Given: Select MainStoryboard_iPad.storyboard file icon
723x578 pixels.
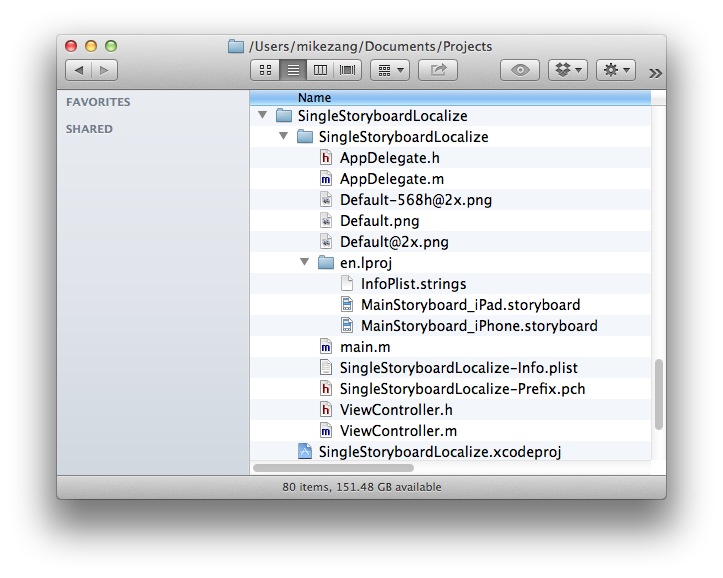Looking at the screenshot, I should (x=347, y=304).
